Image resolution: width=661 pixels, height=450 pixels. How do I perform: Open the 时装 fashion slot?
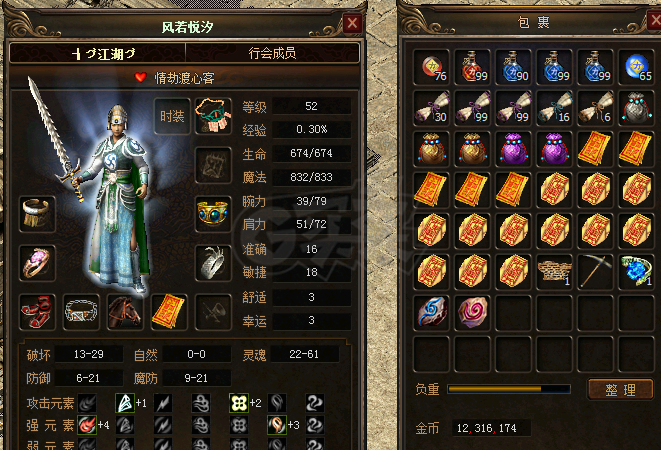click(x=172, y=116)
